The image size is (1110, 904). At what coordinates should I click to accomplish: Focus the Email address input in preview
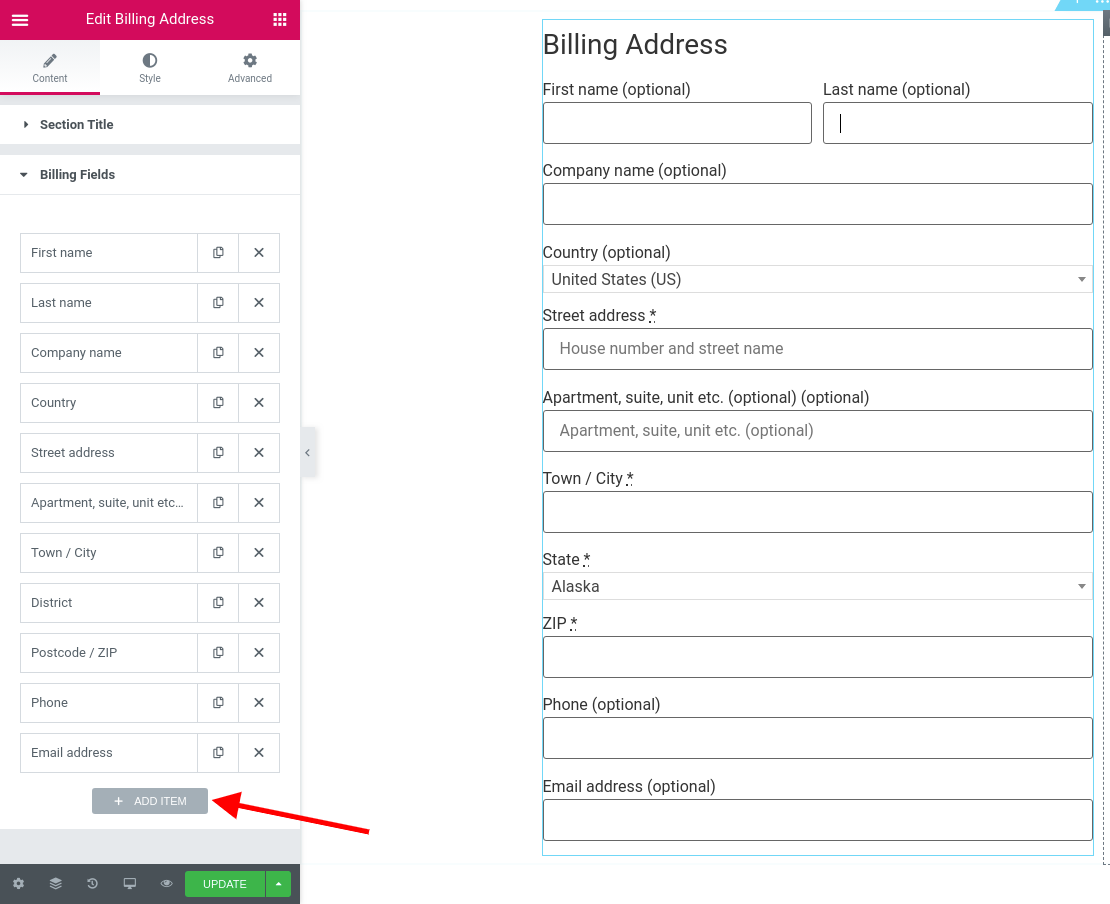818,820
